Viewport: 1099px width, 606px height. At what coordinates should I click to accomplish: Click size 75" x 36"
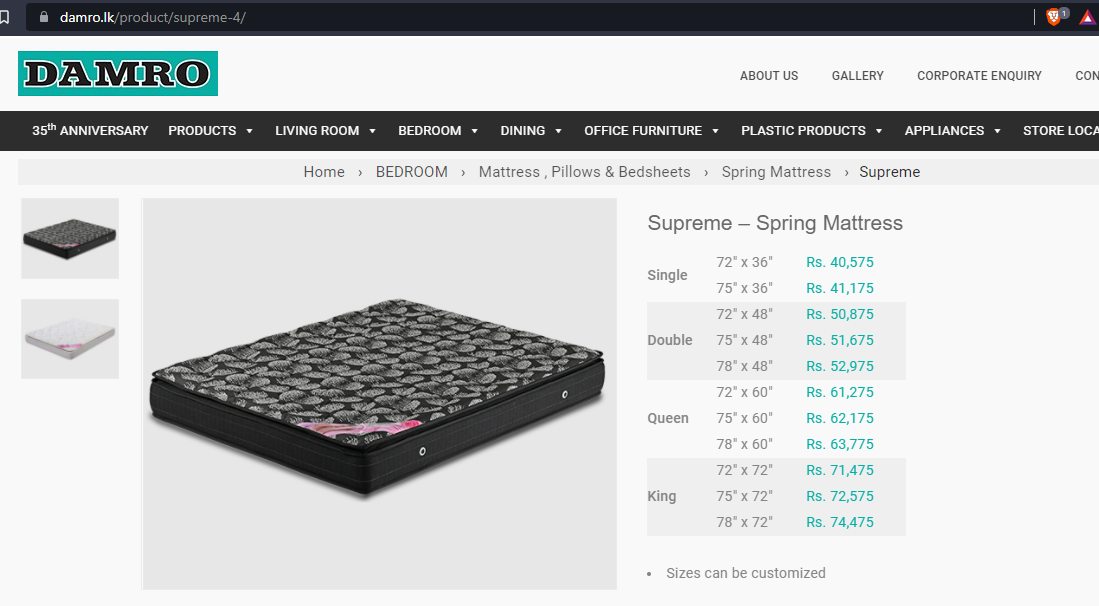point(744,288)
